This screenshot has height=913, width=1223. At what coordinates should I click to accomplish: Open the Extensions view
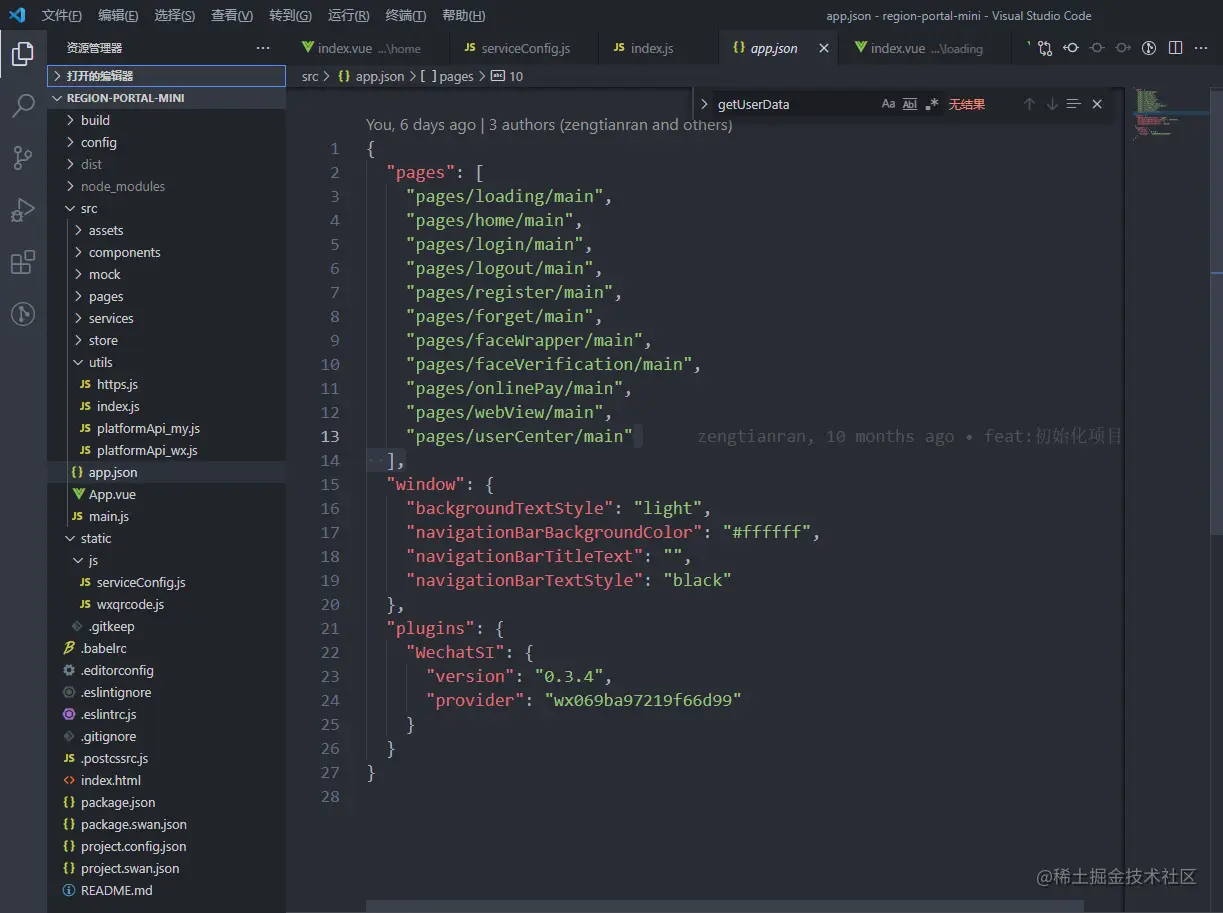click(22, 263)
